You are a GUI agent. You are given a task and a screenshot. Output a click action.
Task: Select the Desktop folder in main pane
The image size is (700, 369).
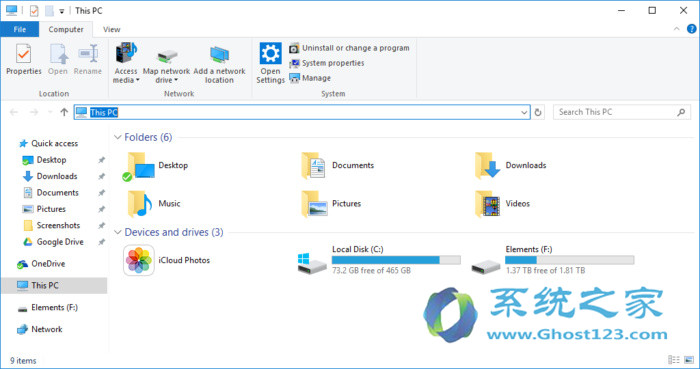(x=155, y=166)
